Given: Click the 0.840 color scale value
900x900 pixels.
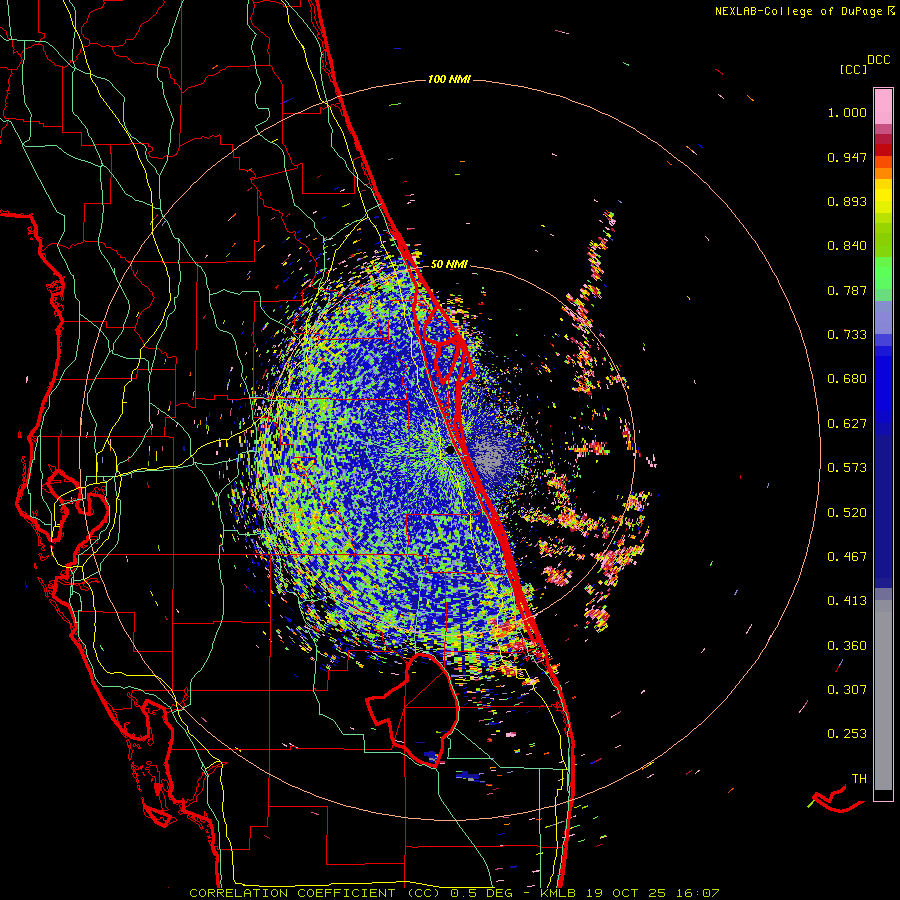Looking at the screenshot, I should tap(847, 246).
